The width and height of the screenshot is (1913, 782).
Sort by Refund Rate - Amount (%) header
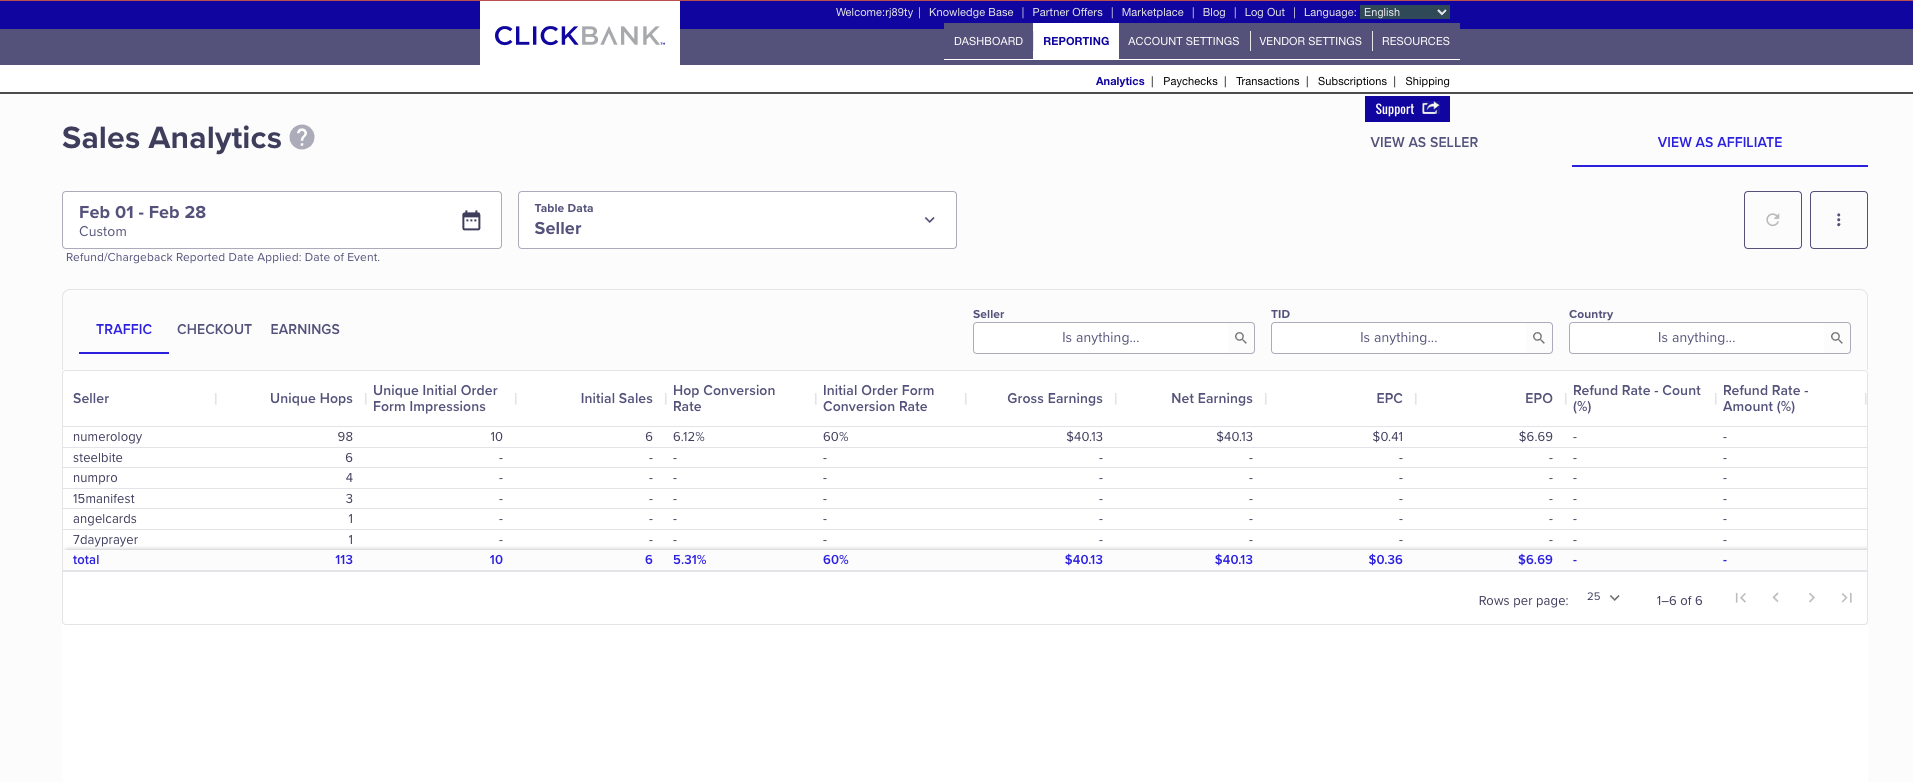[x=1765, y=398]
